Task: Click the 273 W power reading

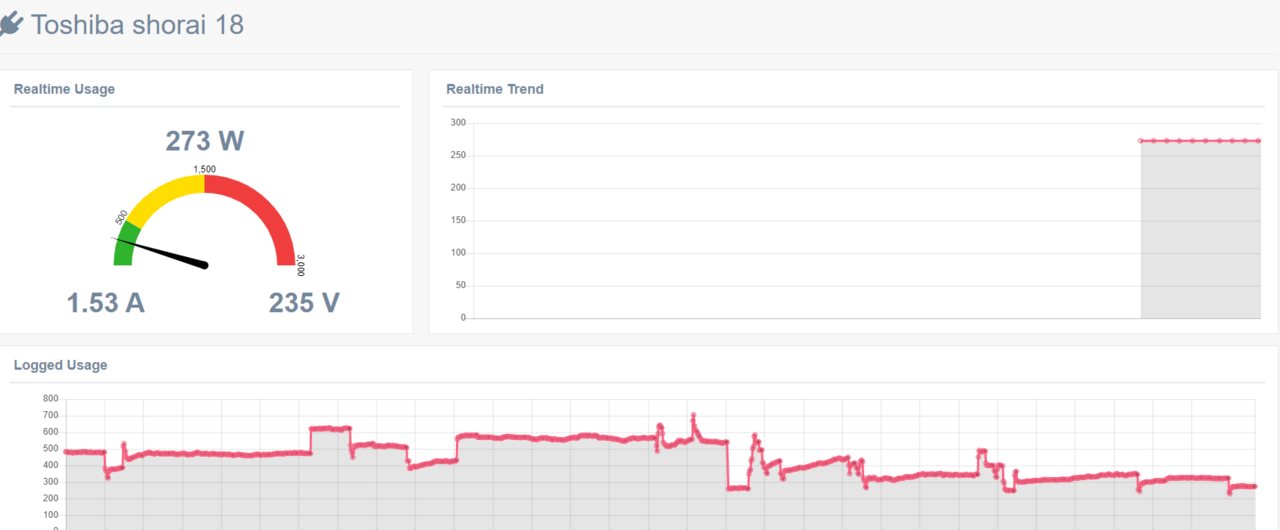Action: tap(205, 141)
